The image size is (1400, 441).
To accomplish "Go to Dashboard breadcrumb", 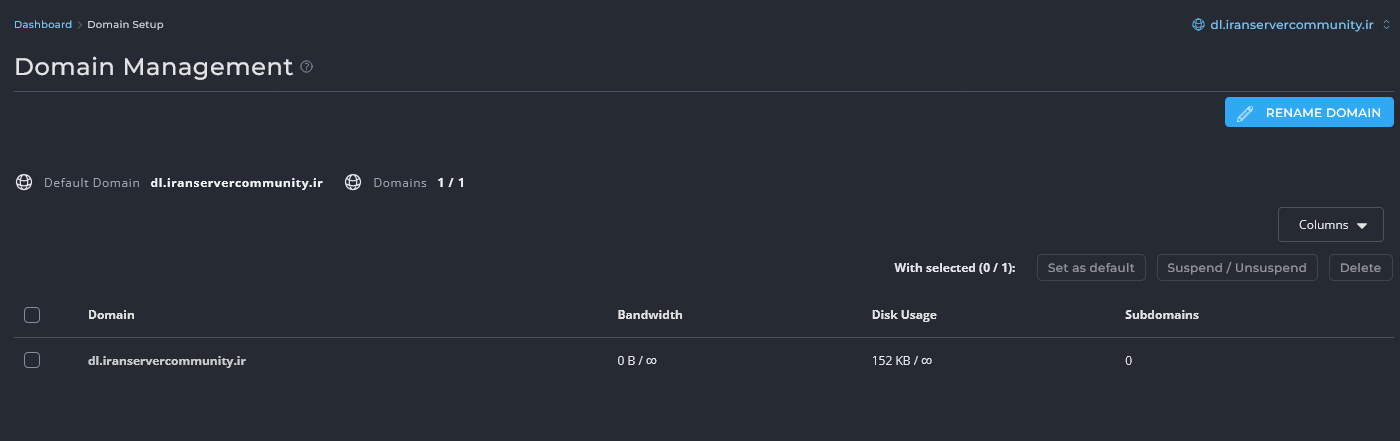I will [42, 25].
